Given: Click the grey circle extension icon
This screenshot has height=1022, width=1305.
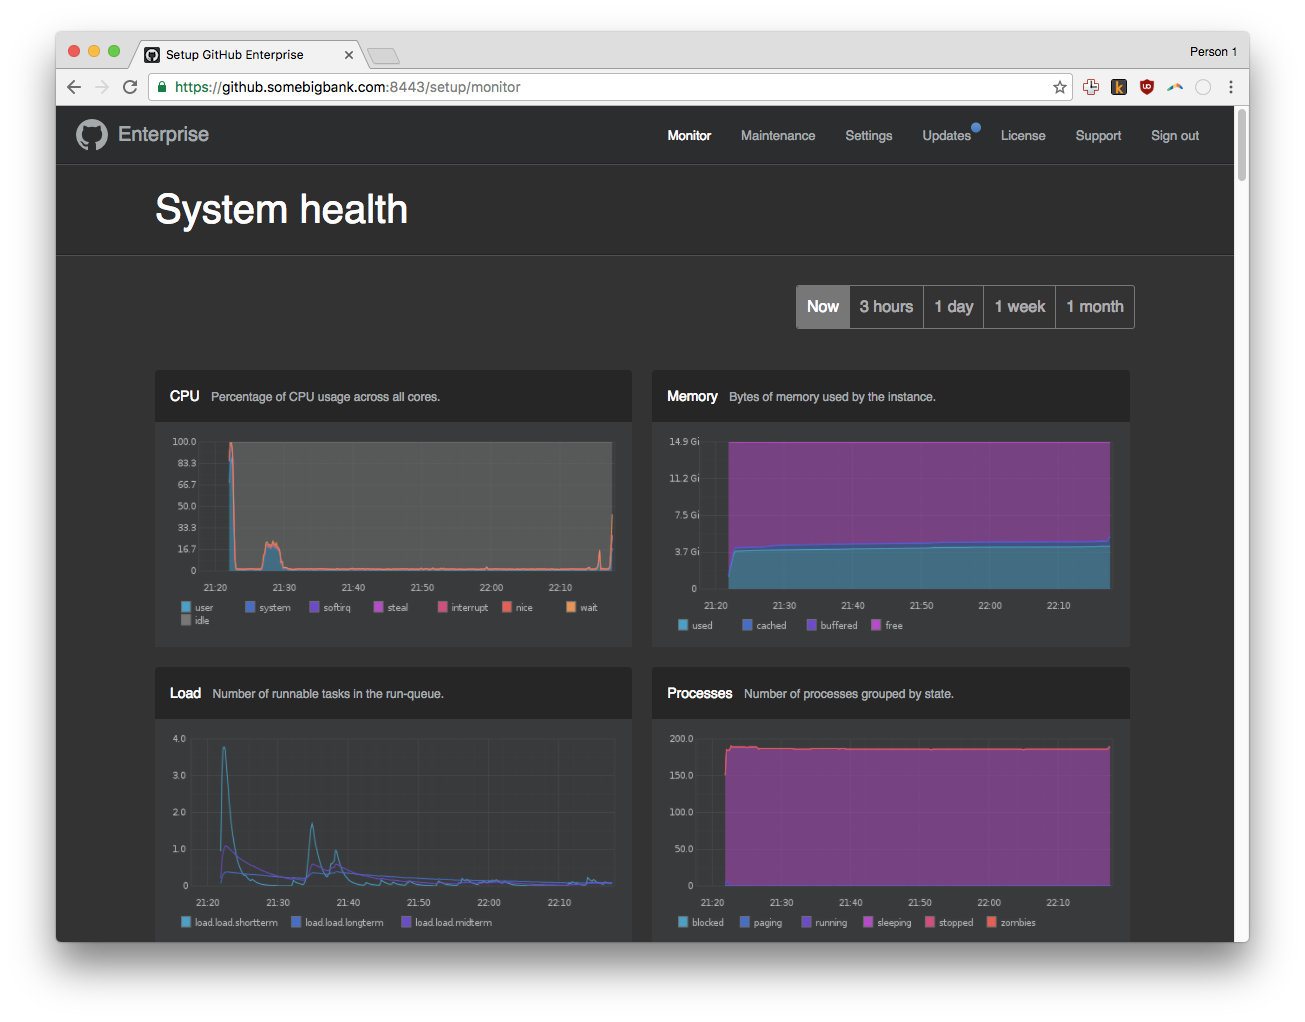Looking at the screenshot, I should point(1203,87).
